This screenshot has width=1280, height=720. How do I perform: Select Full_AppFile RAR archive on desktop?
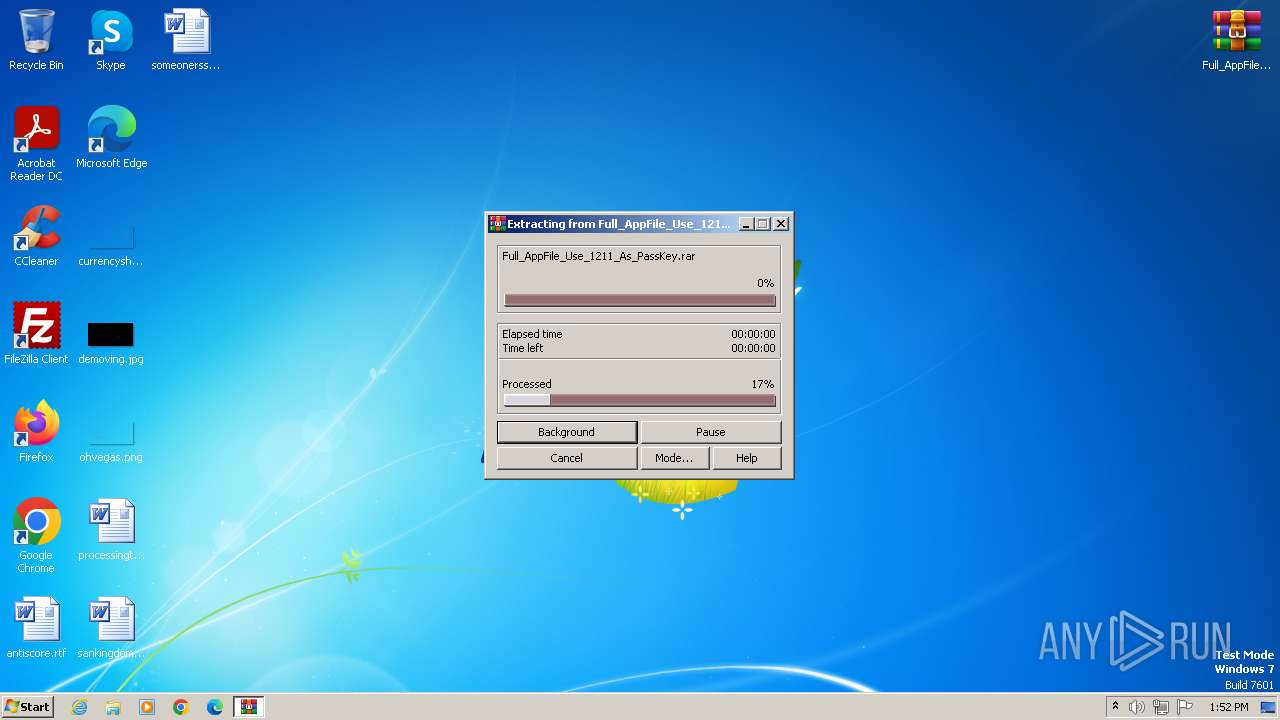1236,40
